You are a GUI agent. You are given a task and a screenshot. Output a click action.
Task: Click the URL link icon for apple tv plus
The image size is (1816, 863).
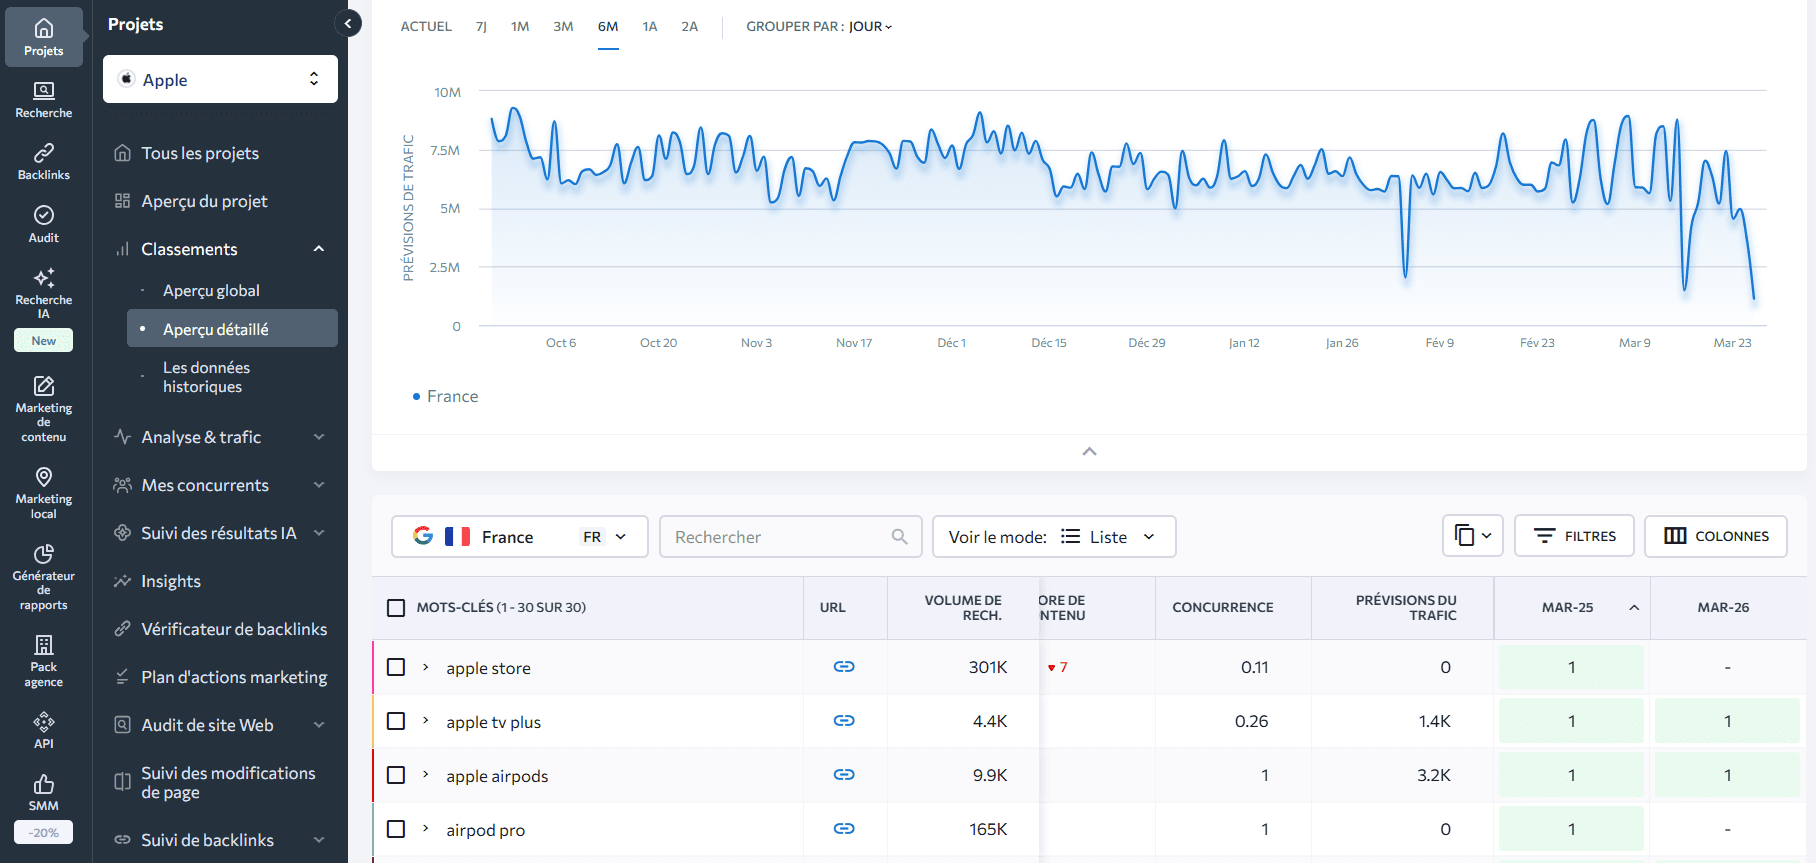click(x=844, y=720)
